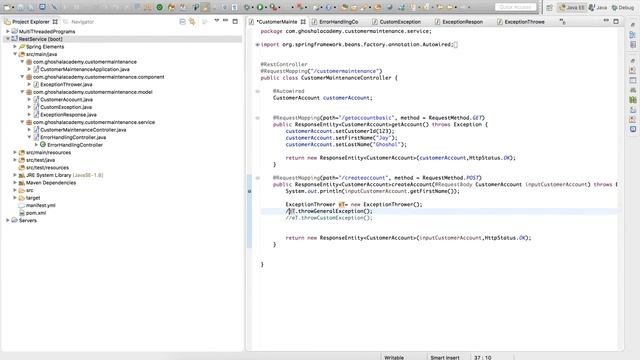Click the Quick Access search field
This screenshot has height=360, width=640.
pyautogui.click(x=516, y=7)
